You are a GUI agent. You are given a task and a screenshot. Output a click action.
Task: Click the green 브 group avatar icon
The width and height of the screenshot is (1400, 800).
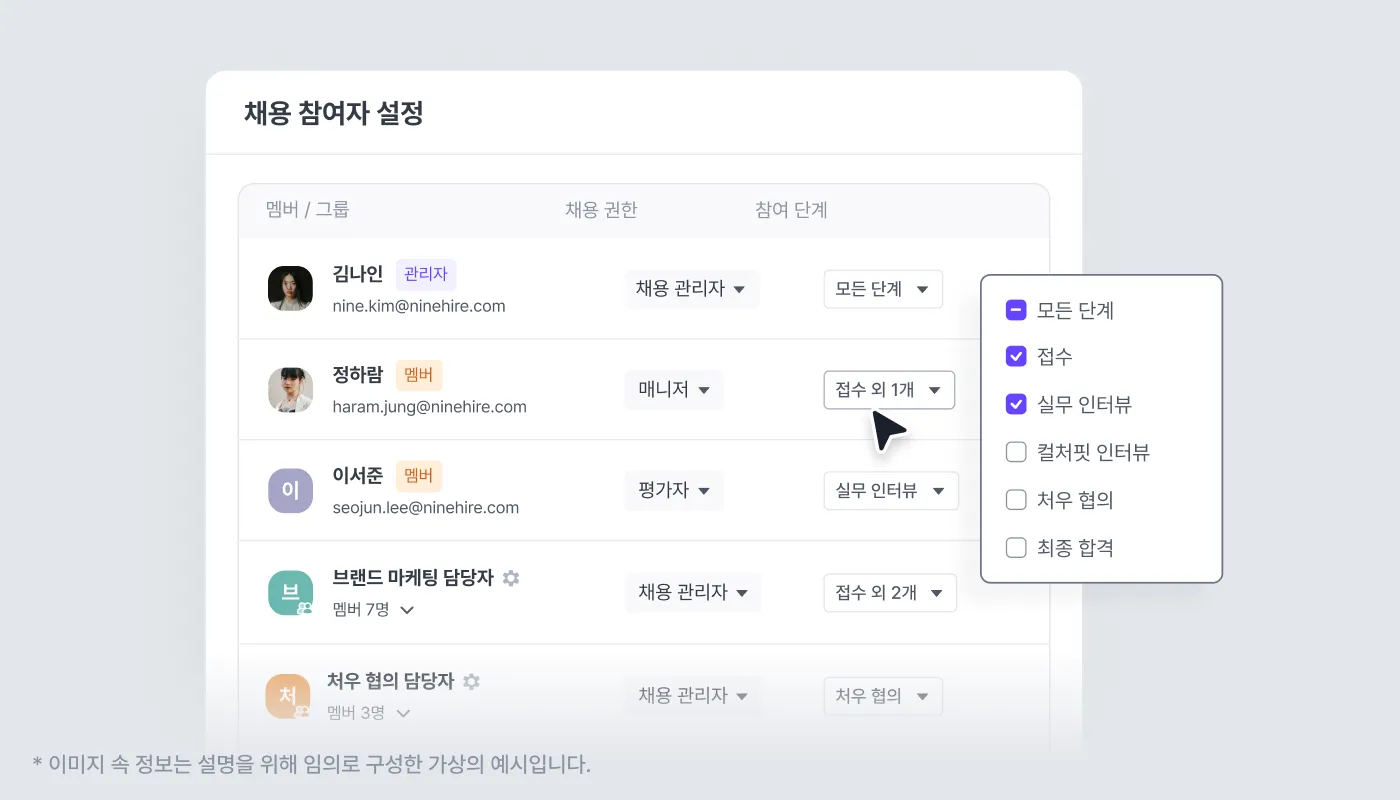[x=291, y=593]
